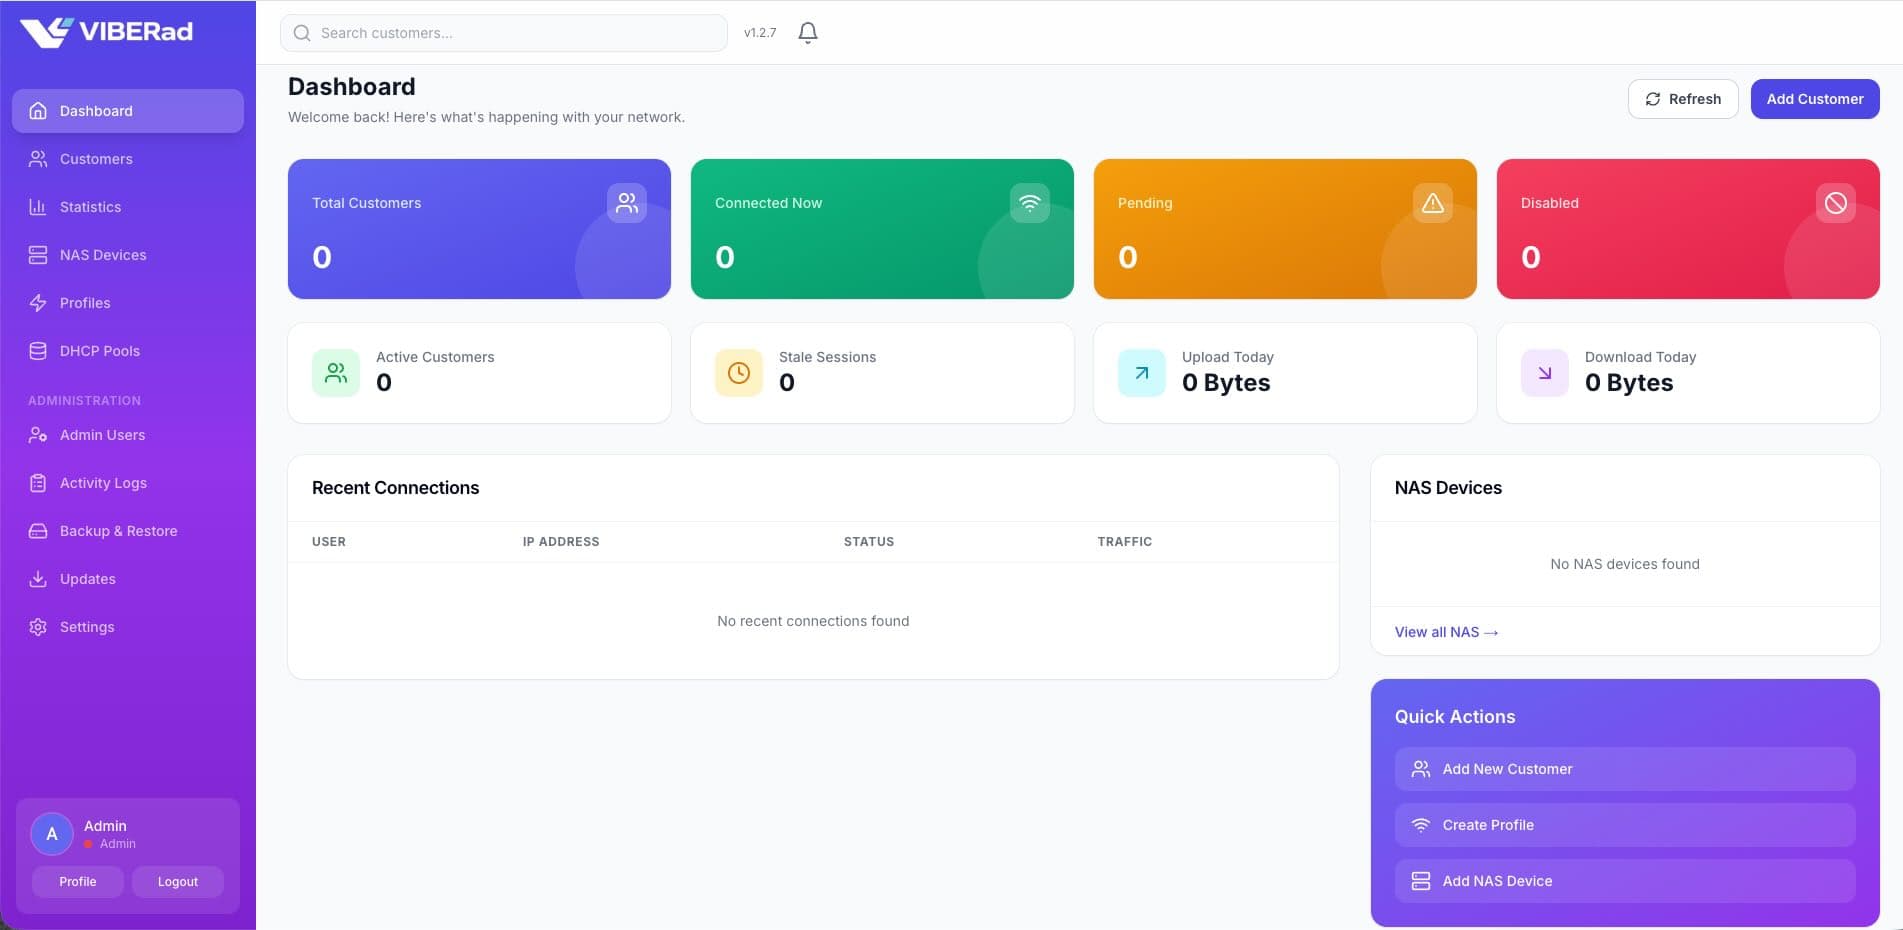Open NAS Devices from the sidebar
Image resolution: width=1903 pixels, height=930 pixels.
point(103,254)
